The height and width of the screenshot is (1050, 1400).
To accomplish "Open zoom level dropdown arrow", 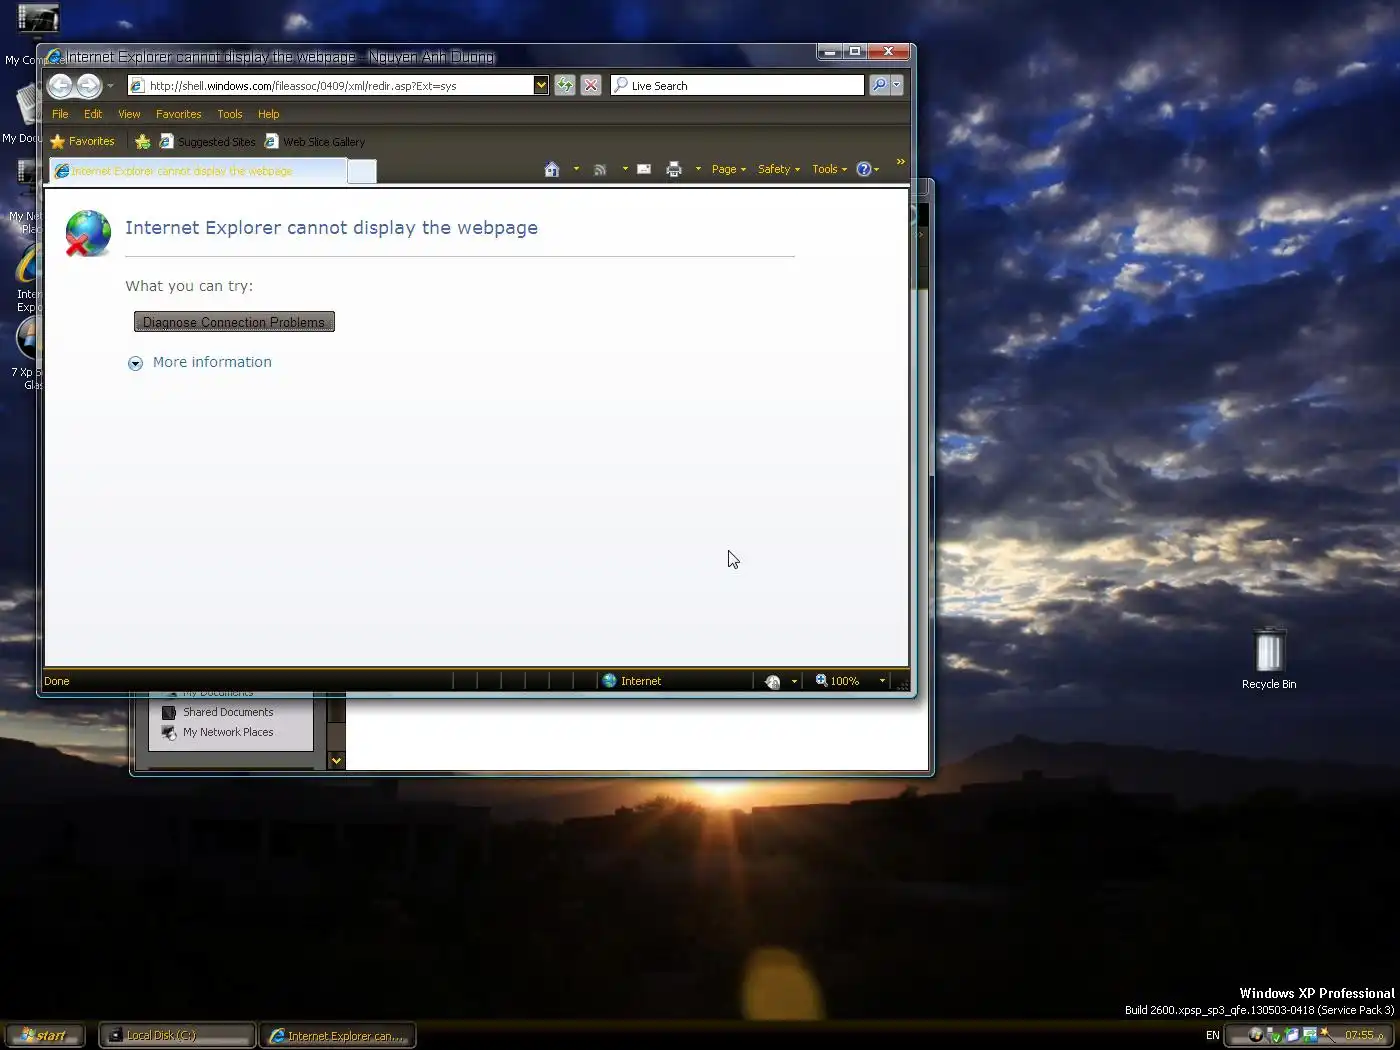I will 882,681.
